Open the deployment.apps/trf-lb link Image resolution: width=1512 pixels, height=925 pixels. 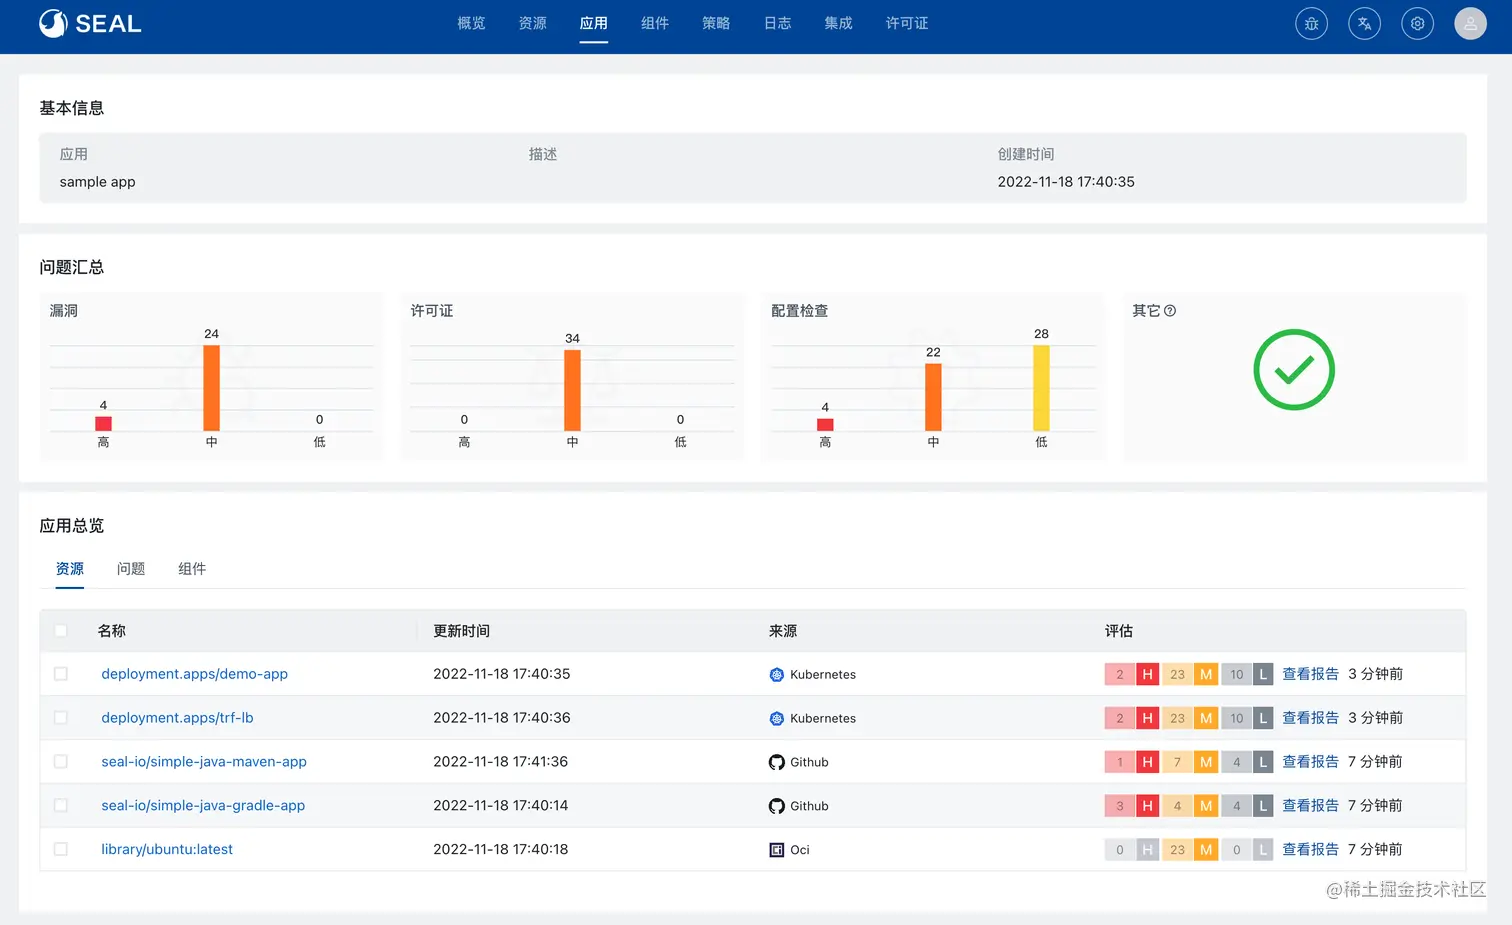point(177,718)
